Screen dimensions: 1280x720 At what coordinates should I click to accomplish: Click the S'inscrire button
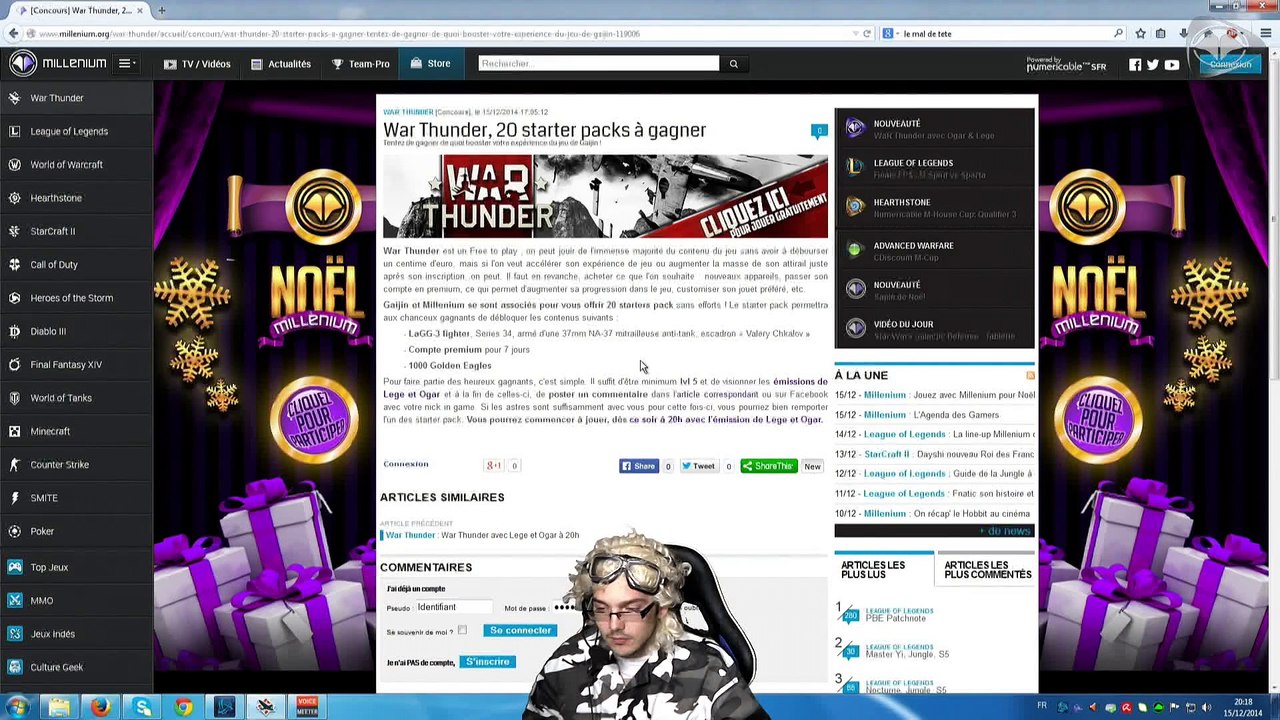(x=487, y=662)
